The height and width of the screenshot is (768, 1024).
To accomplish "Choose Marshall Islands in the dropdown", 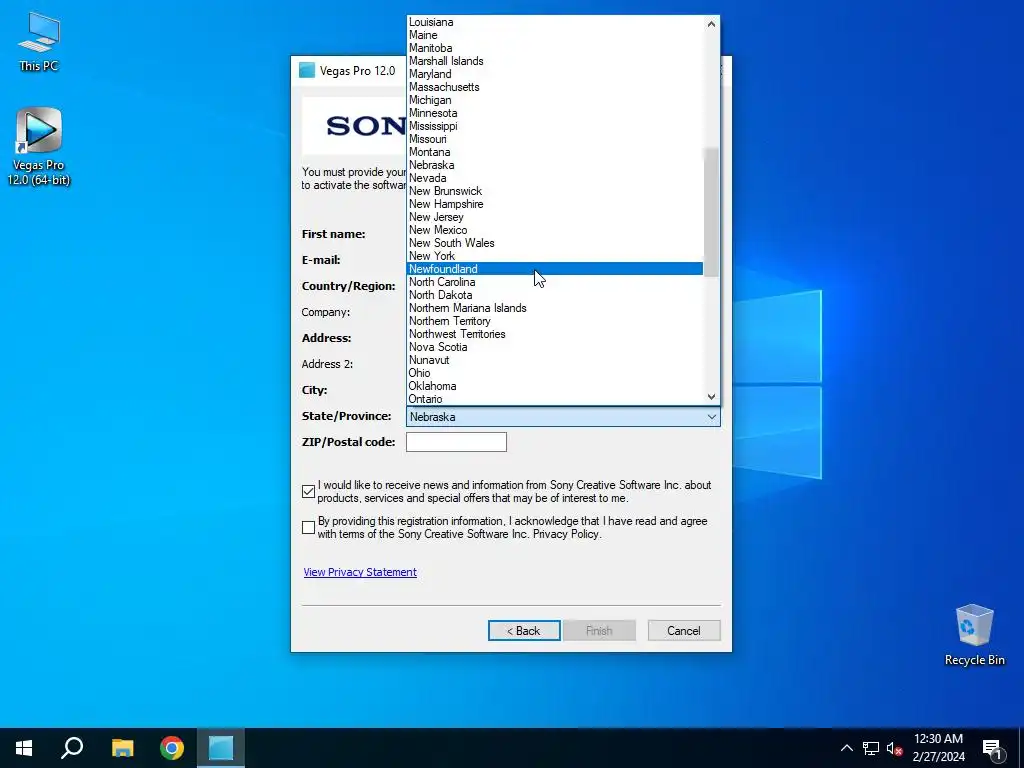I will pos(554,61).
